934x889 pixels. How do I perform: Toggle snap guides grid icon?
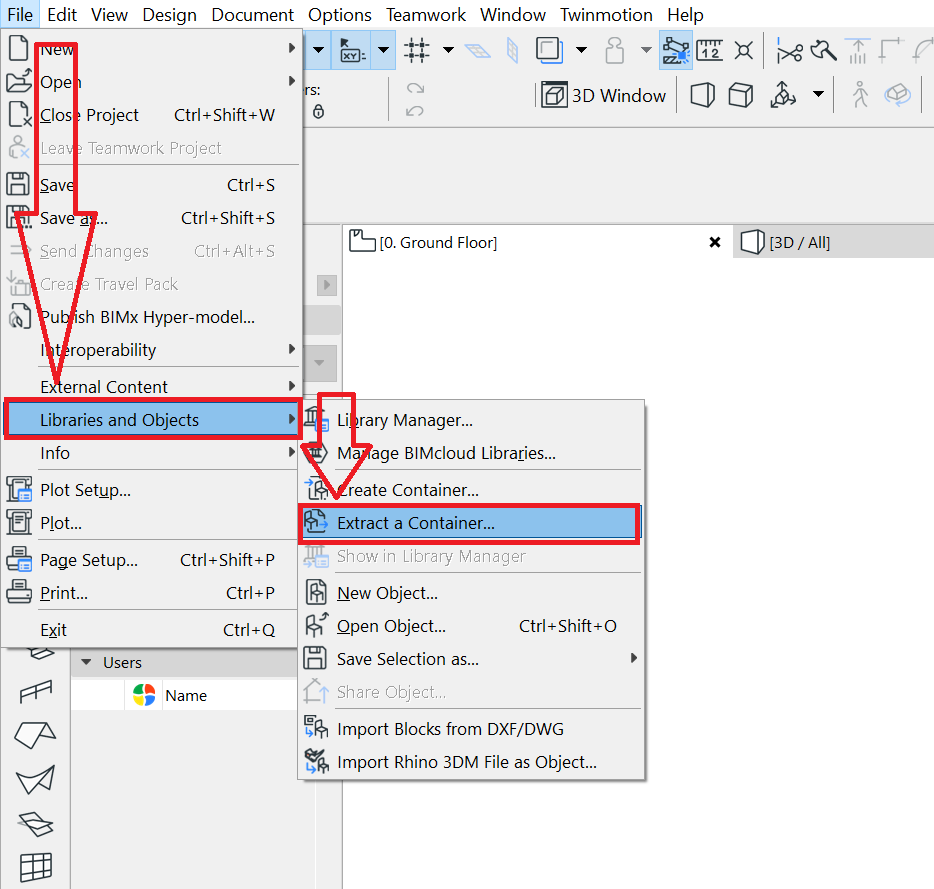point(417,50)
